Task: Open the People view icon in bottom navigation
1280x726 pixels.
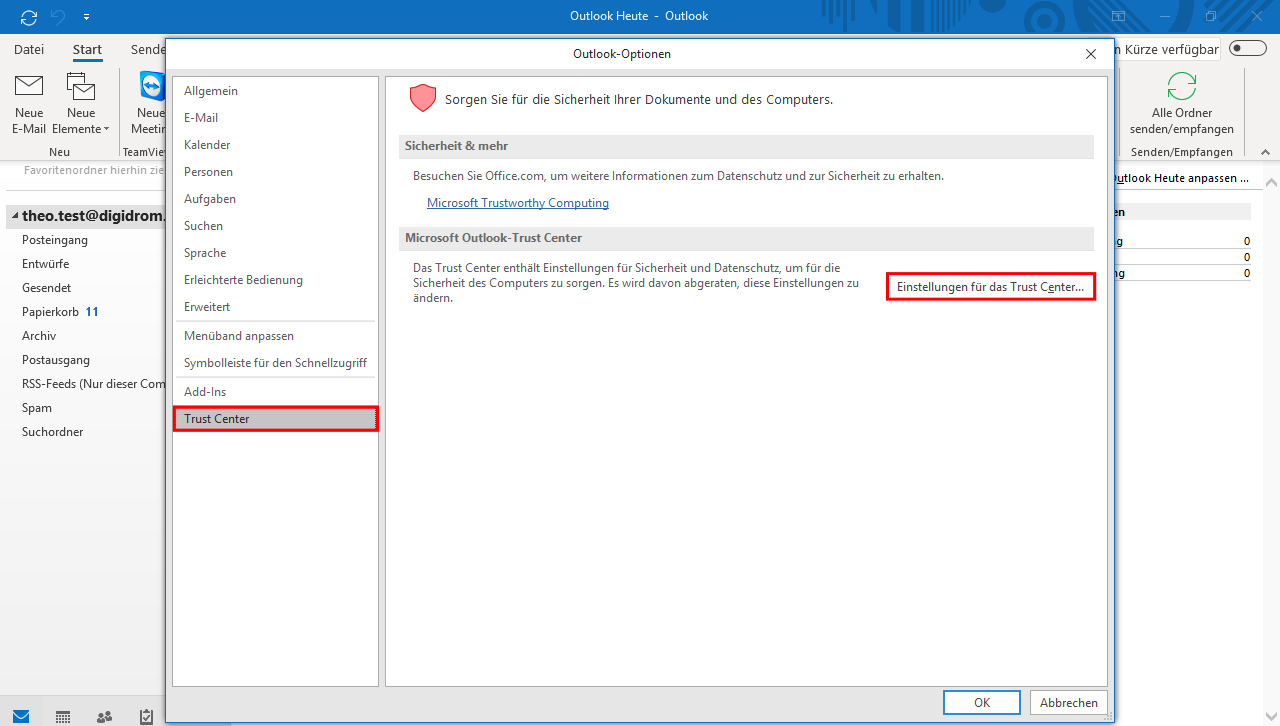Action: coord(104,716)
